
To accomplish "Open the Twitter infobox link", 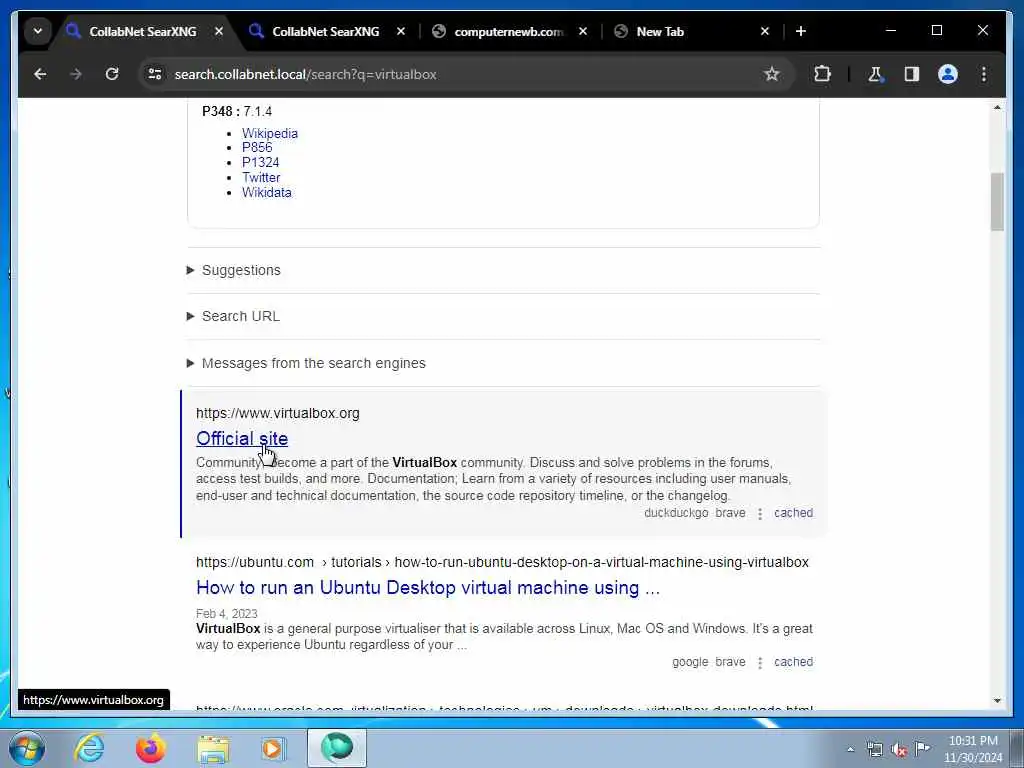I will [x=261, y=178].
